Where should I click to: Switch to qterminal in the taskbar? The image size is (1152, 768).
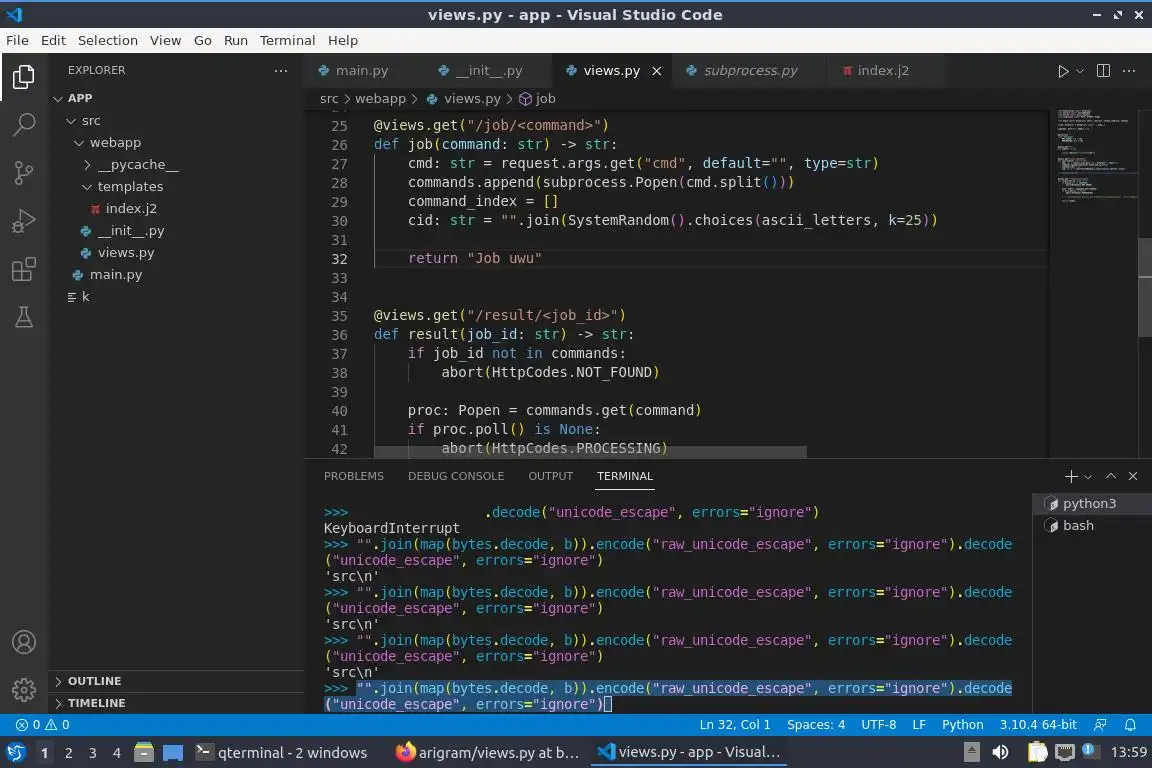click(281, 753)
